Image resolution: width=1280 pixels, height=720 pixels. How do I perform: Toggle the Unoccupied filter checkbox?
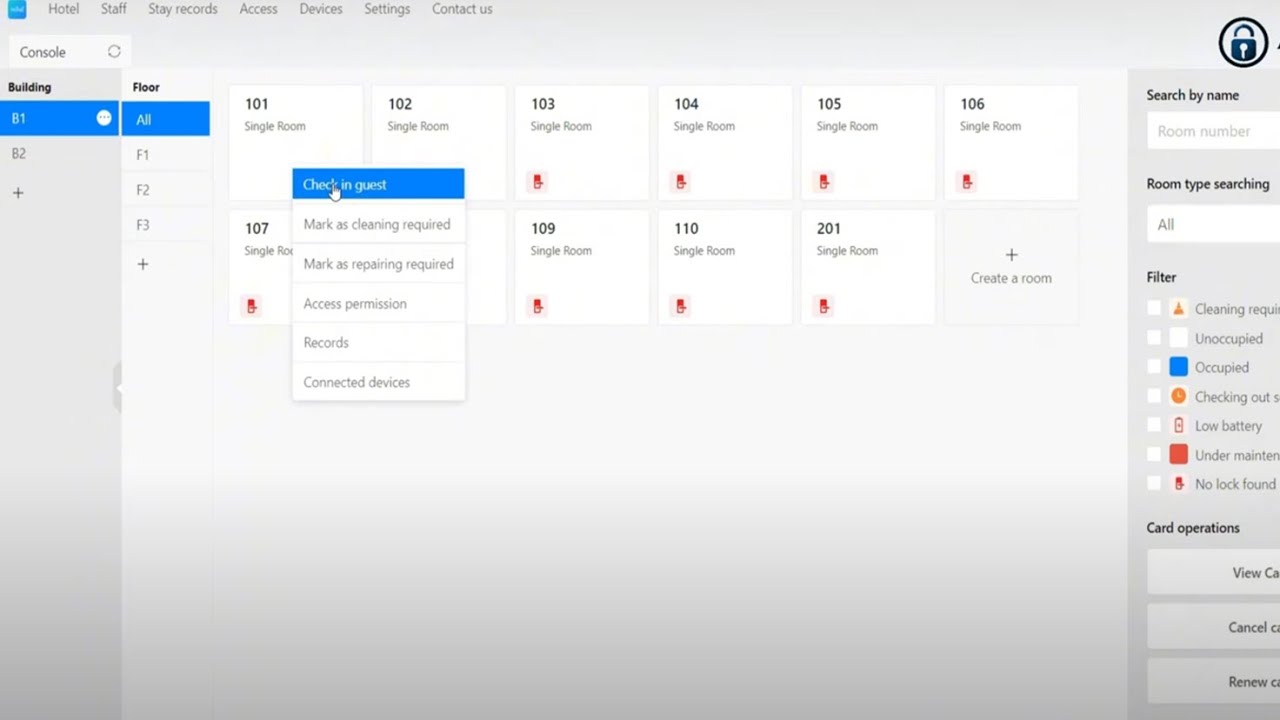1154,338
